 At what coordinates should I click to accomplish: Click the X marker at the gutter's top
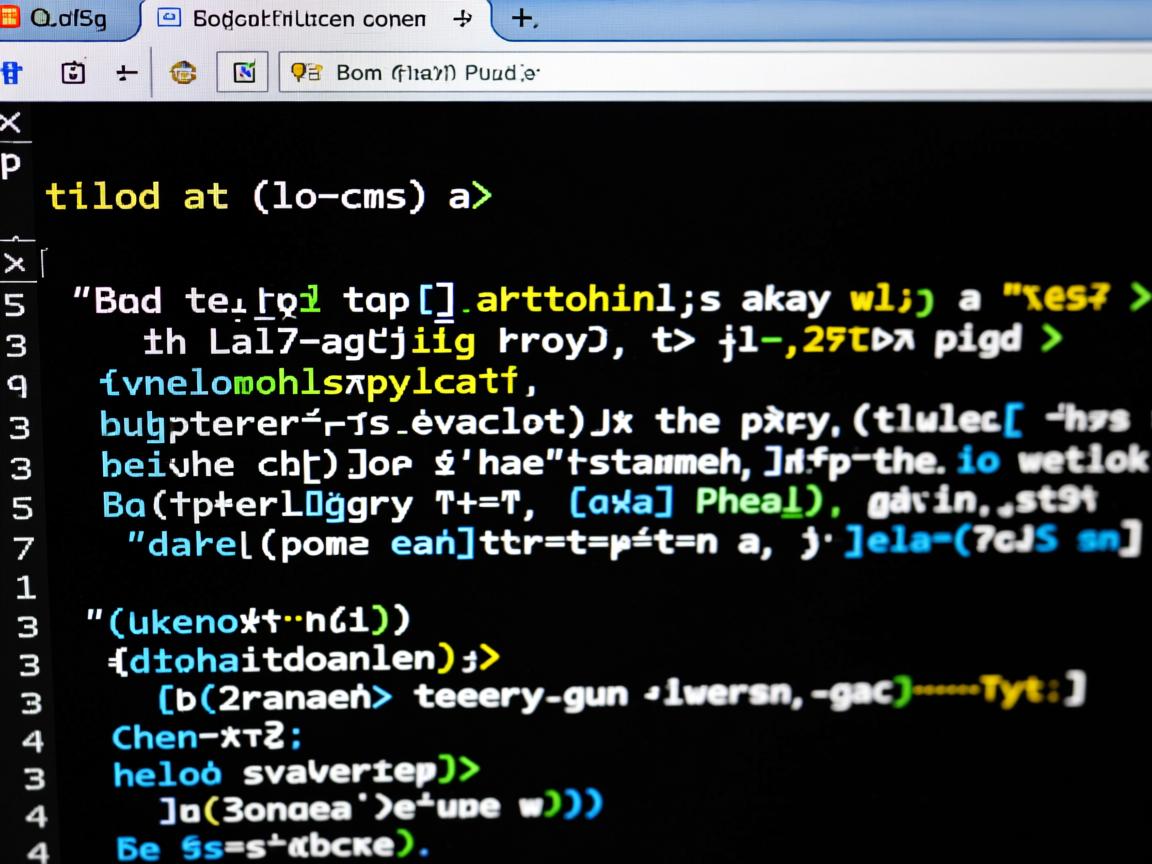coord(11,123)
